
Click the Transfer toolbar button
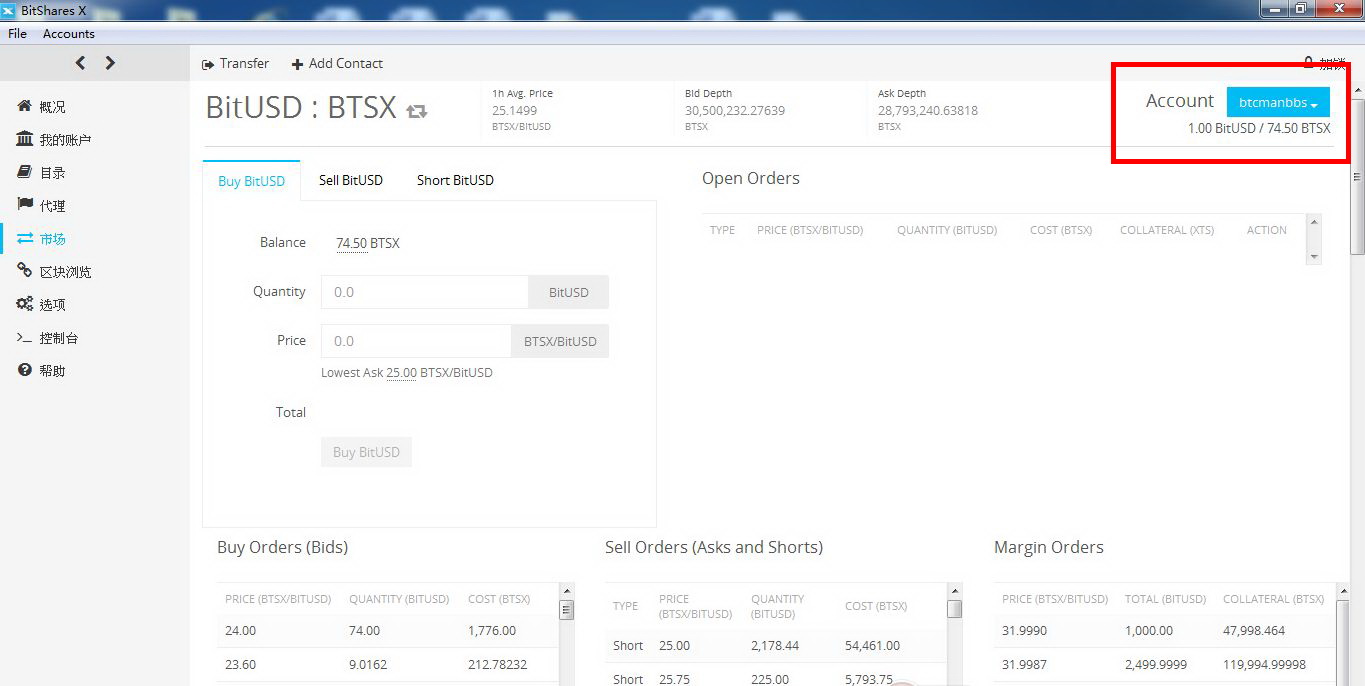pyautogui.click(x=235, y=63)
